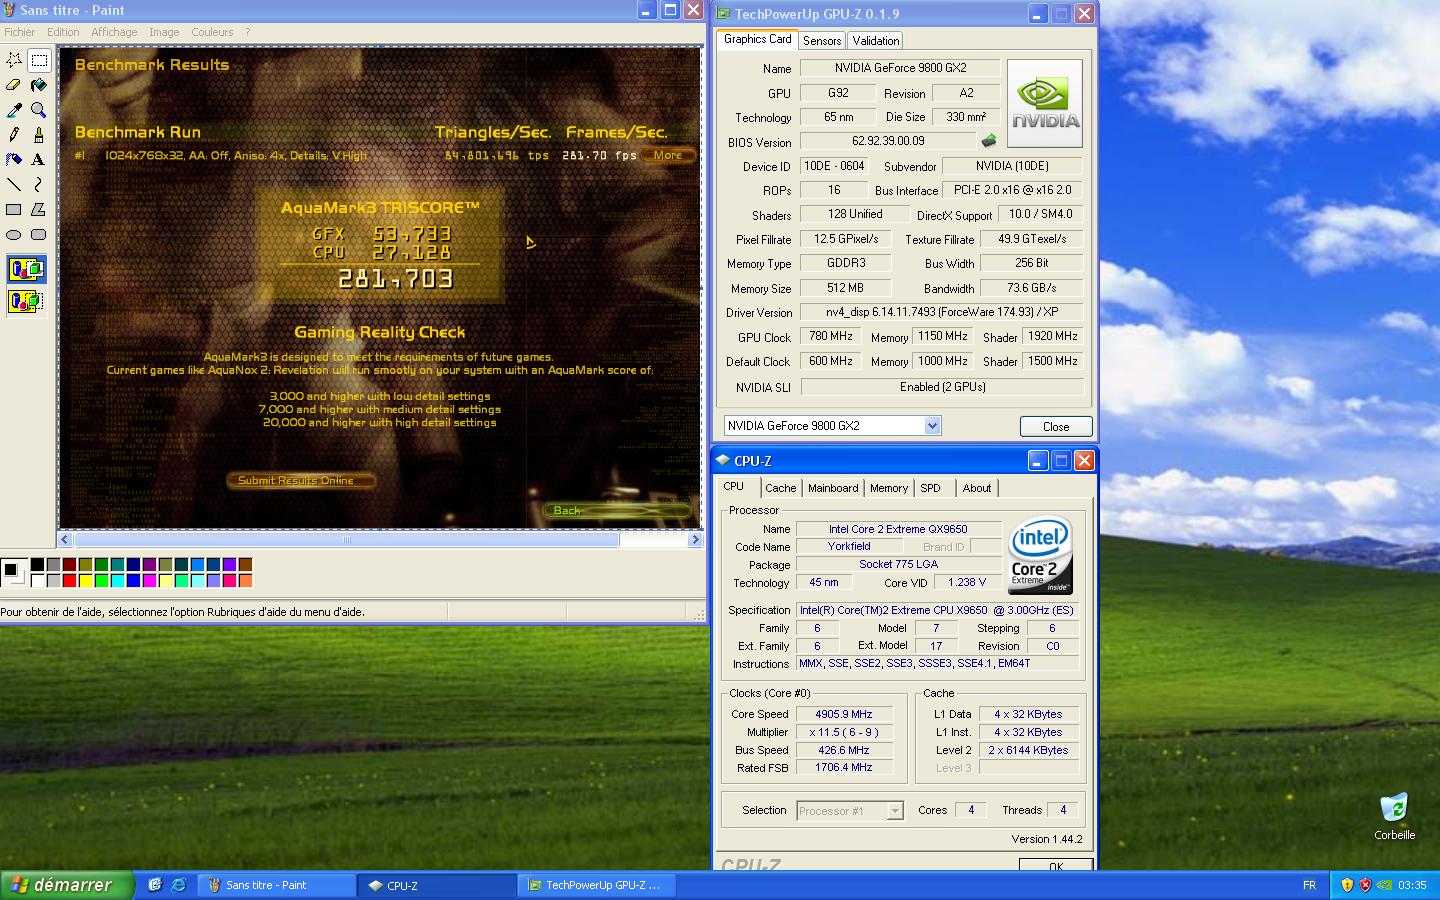This screenshot has width=1440, height=900.
Task: Activate the Magnifier tool in Paint
Action: [39, 110]
